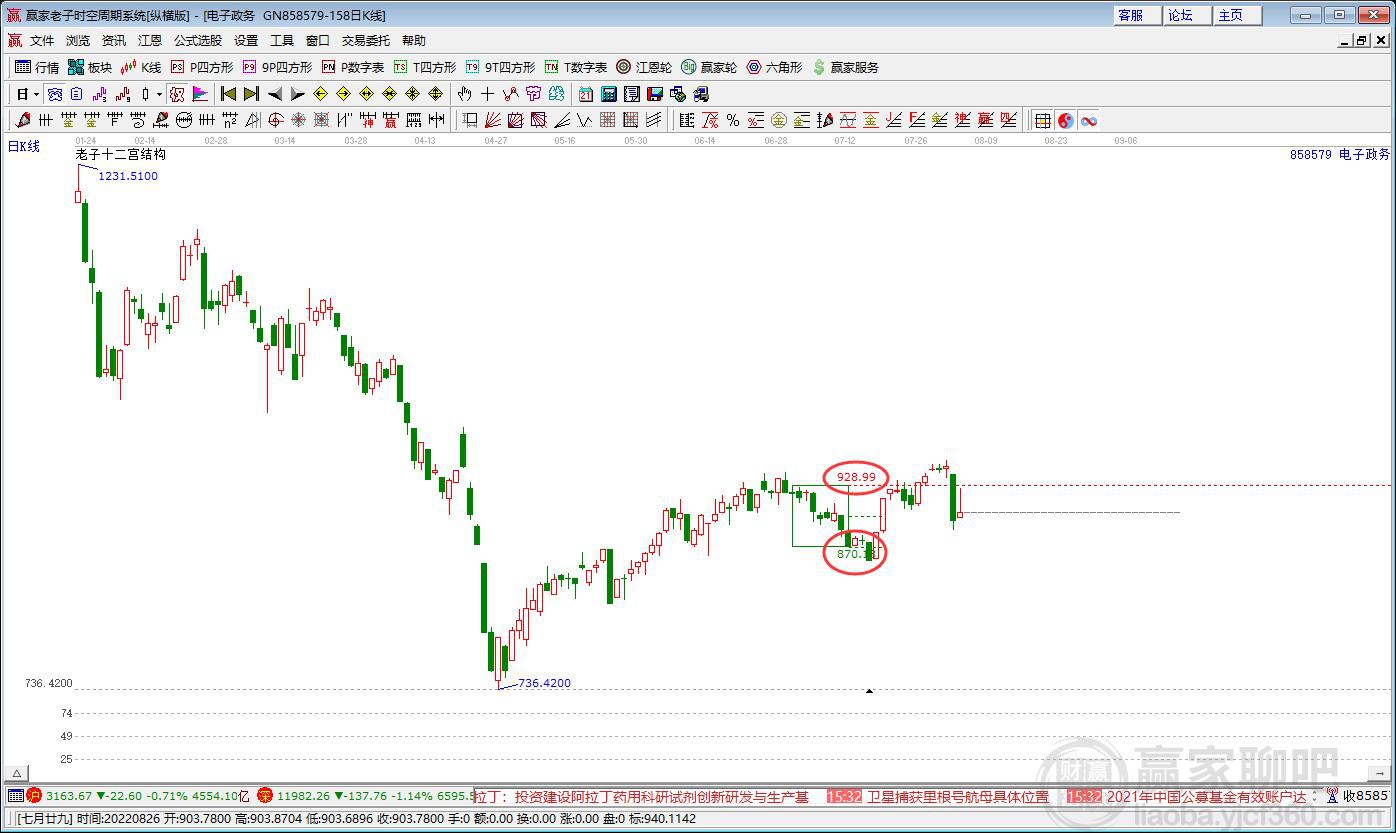Open the 工具 menu
The image size is (1396, 833).
click(282, 40)
